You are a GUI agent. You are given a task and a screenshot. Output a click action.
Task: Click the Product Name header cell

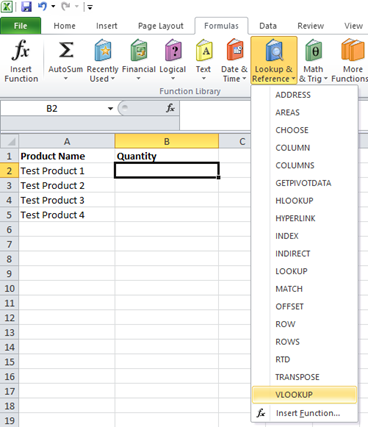click(67, 156)
